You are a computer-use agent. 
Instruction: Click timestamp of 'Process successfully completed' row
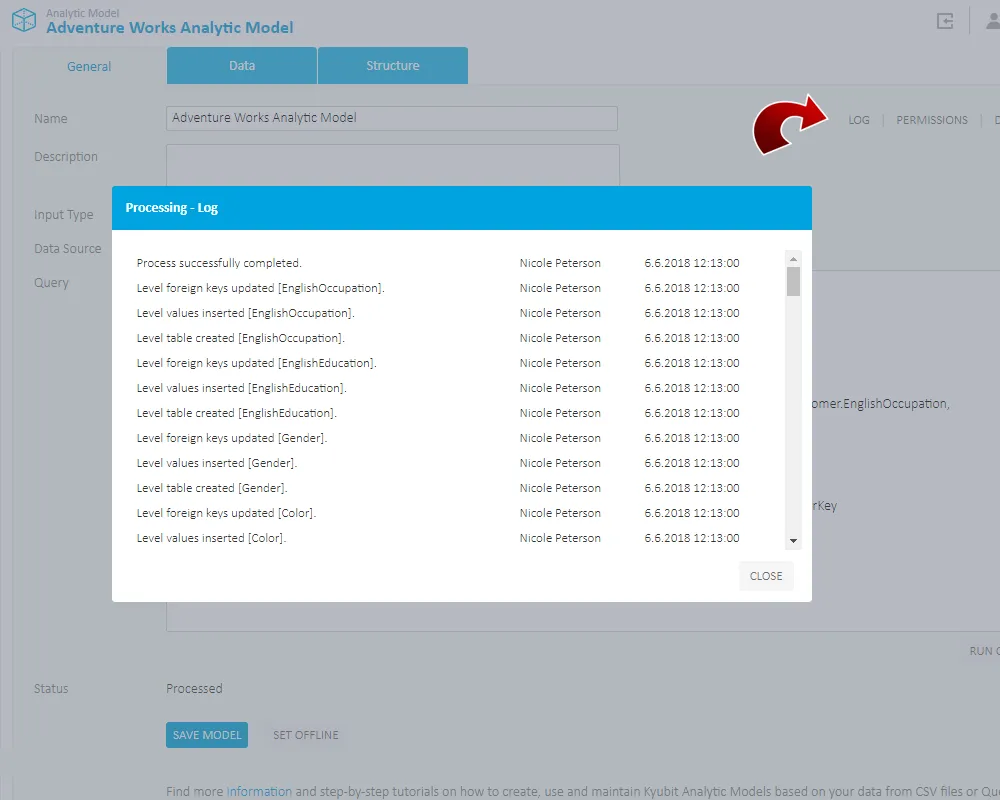pos(692,263)
